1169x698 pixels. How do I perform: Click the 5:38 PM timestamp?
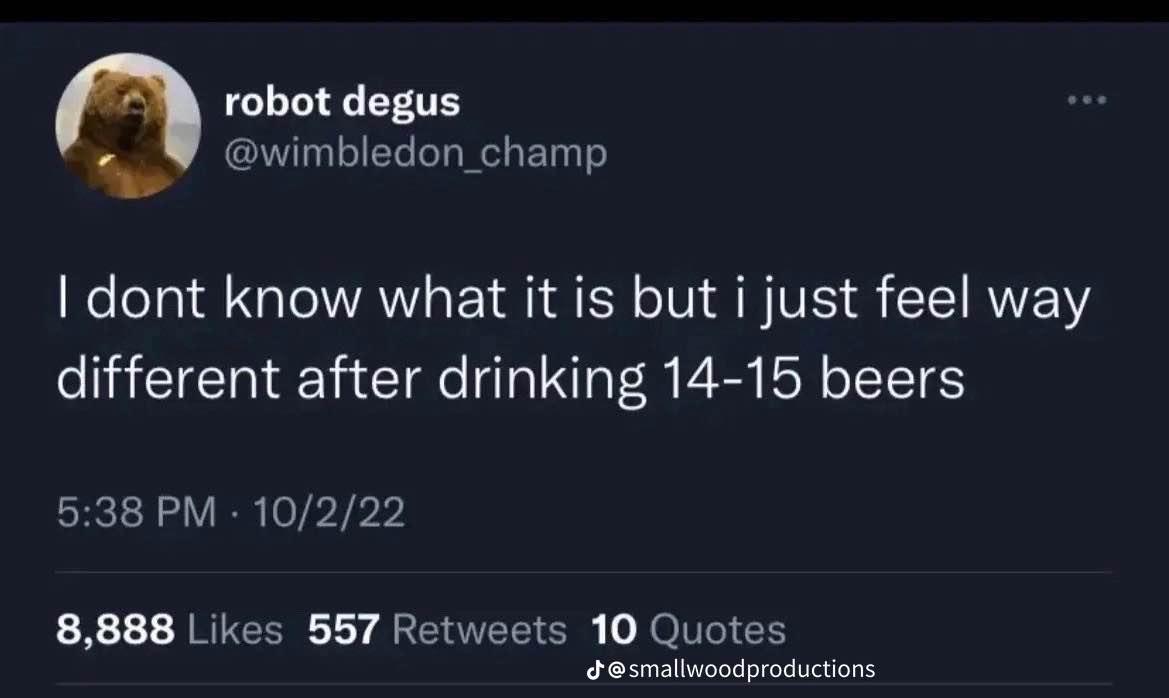(135, 513)
